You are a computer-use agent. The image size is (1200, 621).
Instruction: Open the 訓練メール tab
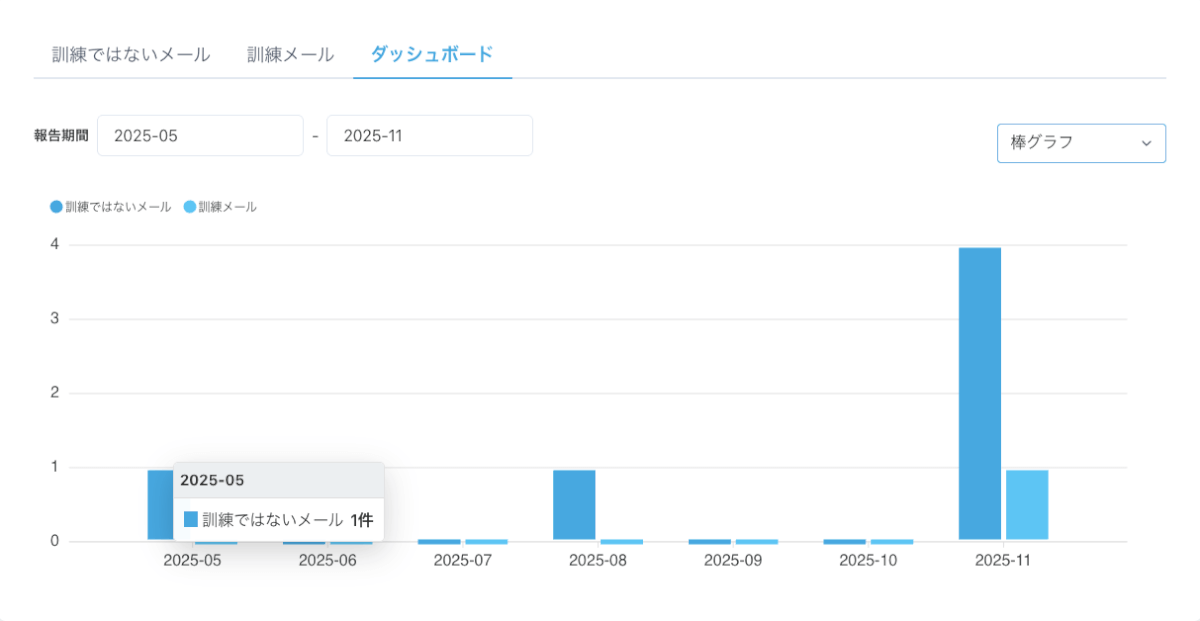click(290, 54)
